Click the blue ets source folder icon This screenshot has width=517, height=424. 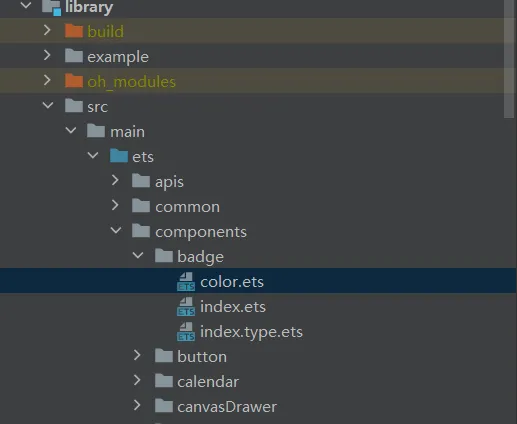(119, 156)
